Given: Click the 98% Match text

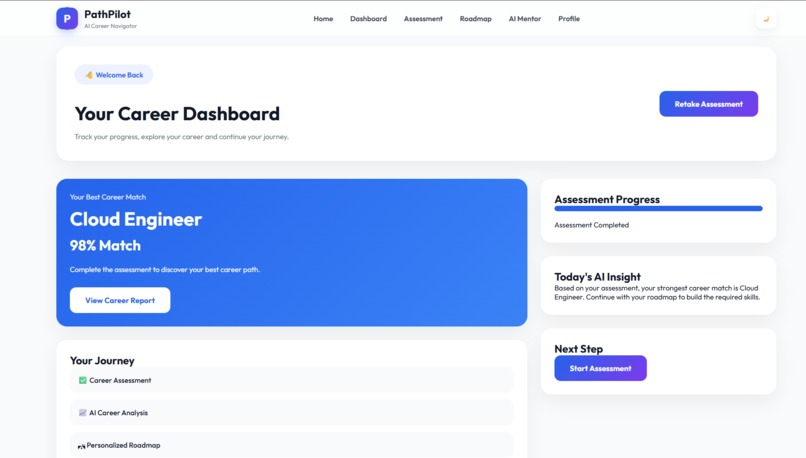Looking at the screenshot, I should (105, 246).
